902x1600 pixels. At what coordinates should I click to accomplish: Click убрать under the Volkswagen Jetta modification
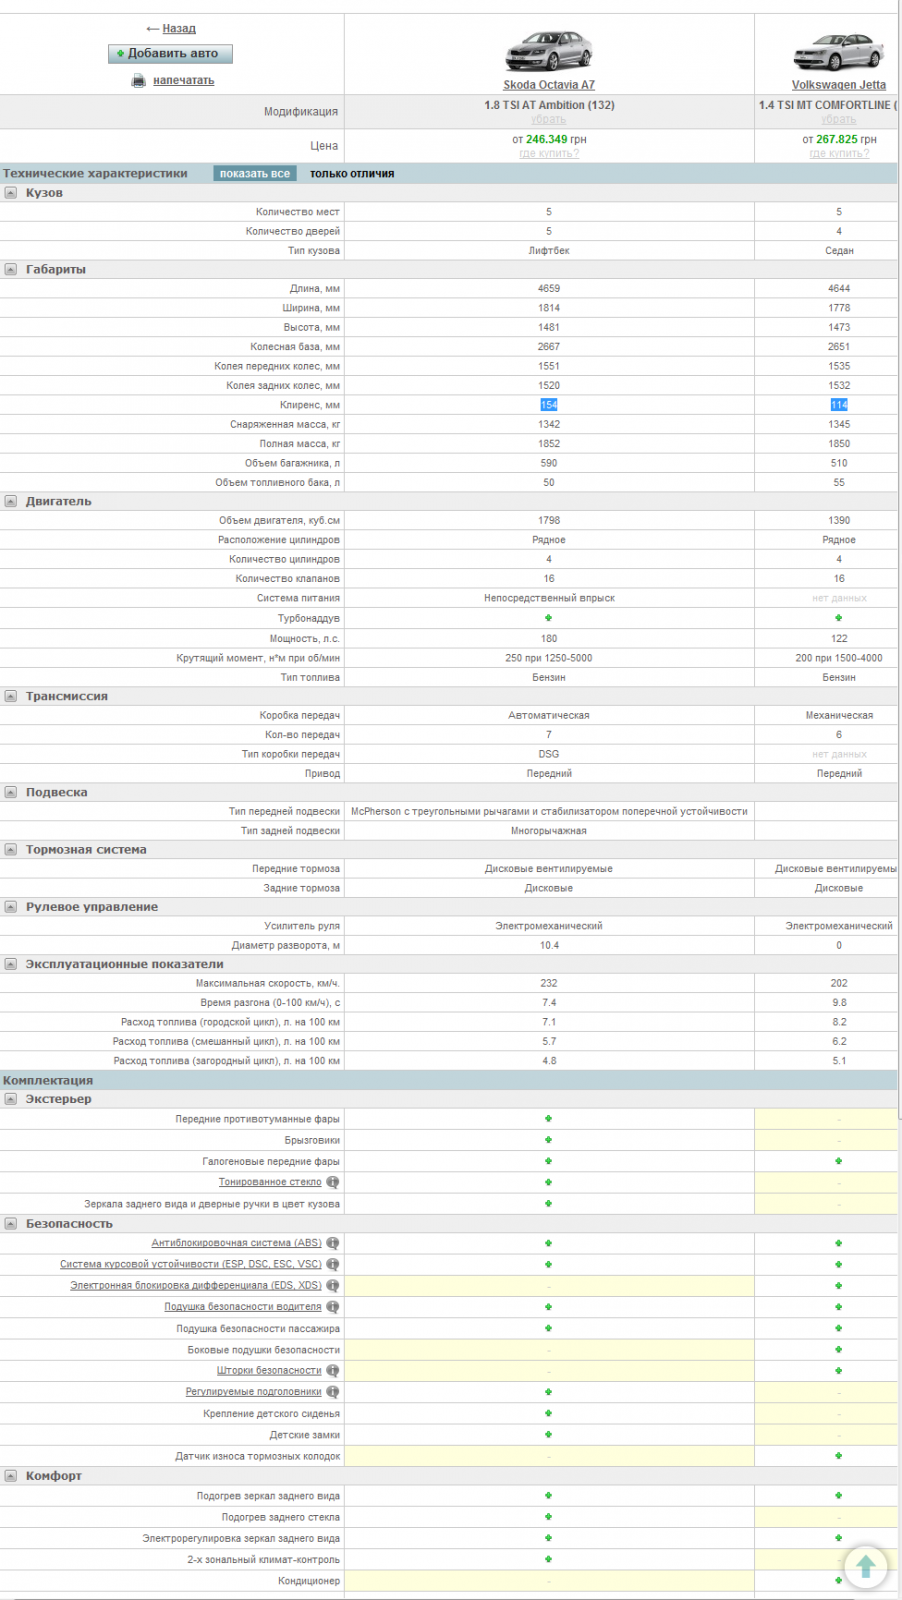pyautogui.click(x=839, y=120)
